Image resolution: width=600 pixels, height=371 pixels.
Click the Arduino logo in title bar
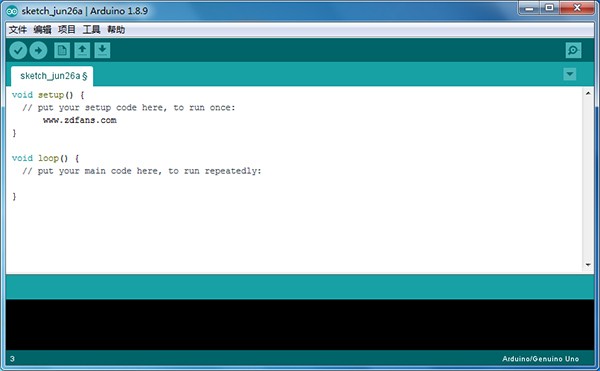click(x=12, y=11)
